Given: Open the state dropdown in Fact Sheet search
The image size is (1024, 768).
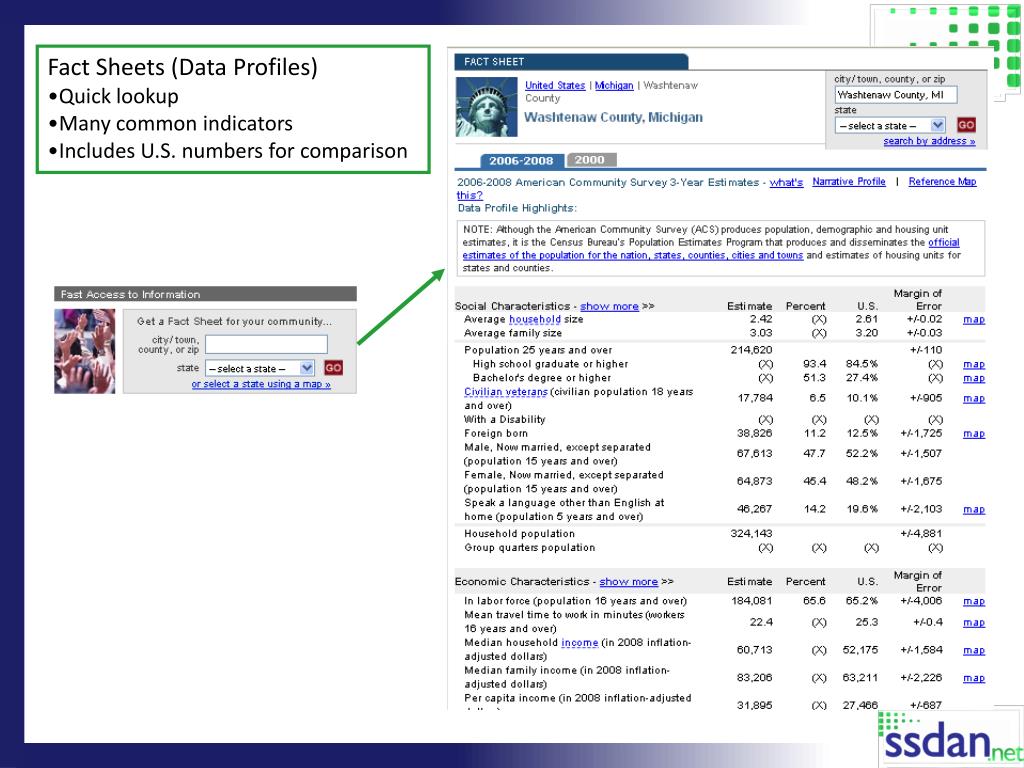Looking at the screenshot, I should [x=889, y=125].
